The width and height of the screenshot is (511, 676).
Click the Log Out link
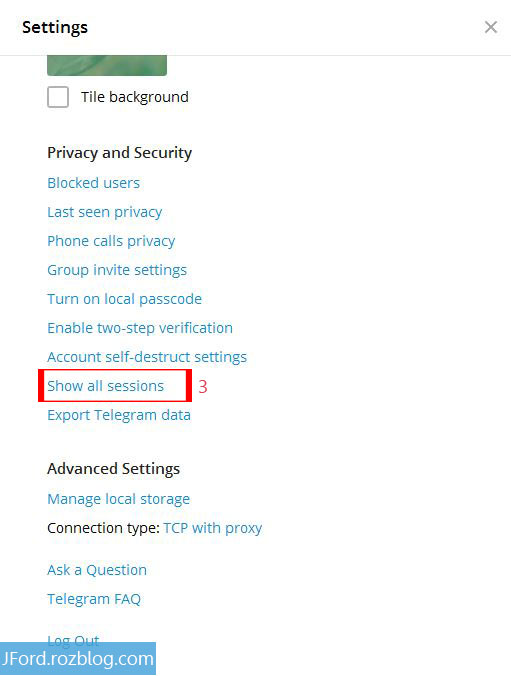click(73, 640)
